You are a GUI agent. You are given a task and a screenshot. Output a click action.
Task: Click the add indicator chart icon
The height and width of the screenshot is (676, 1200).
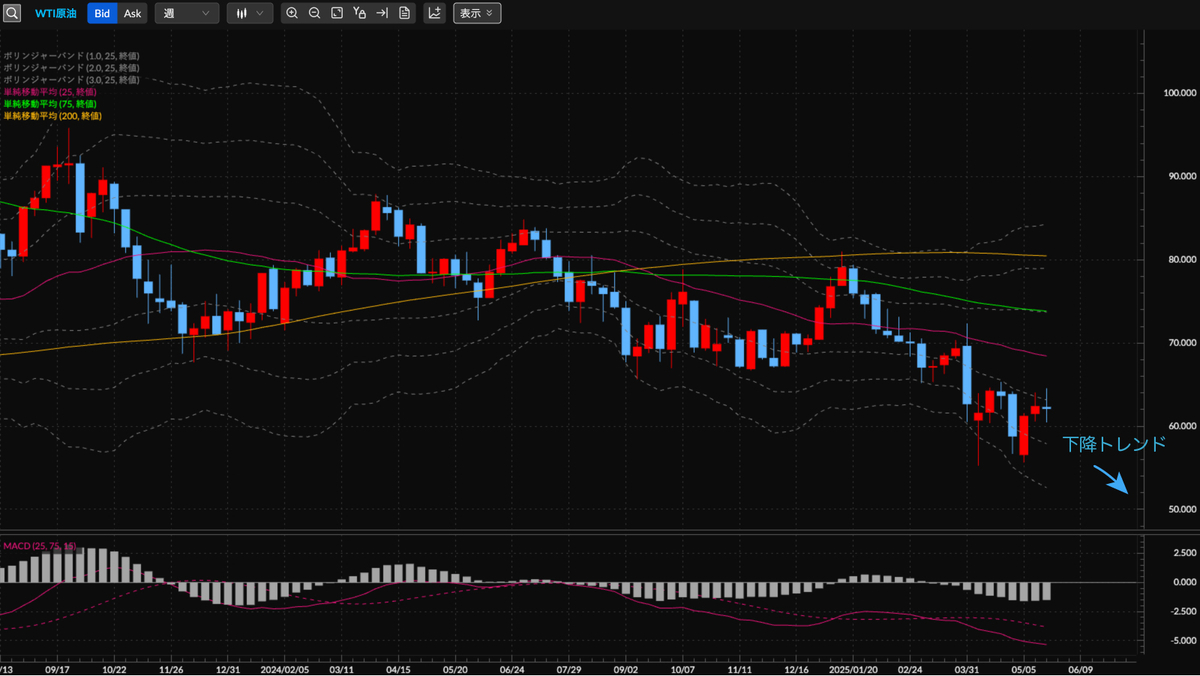click(435, 13)
